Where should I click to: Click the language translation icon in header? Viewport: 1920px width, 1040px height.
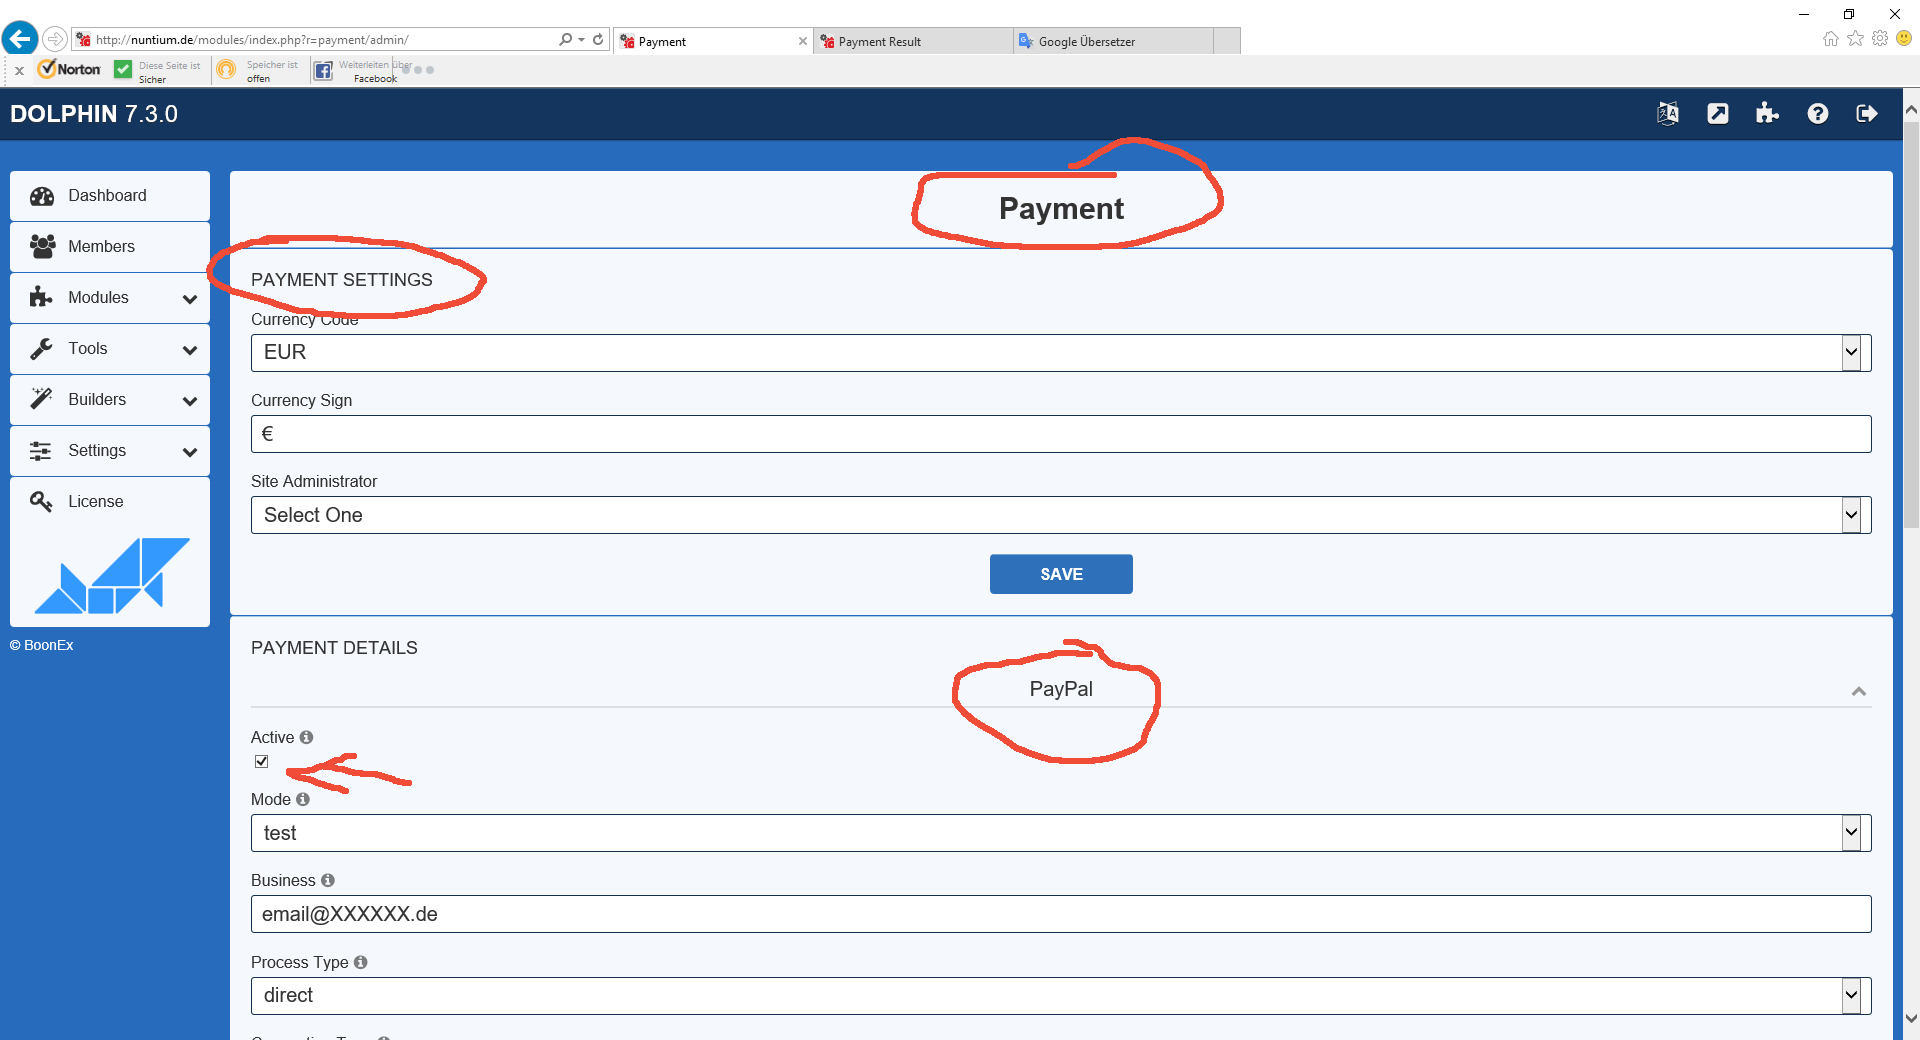[1667, 114]
